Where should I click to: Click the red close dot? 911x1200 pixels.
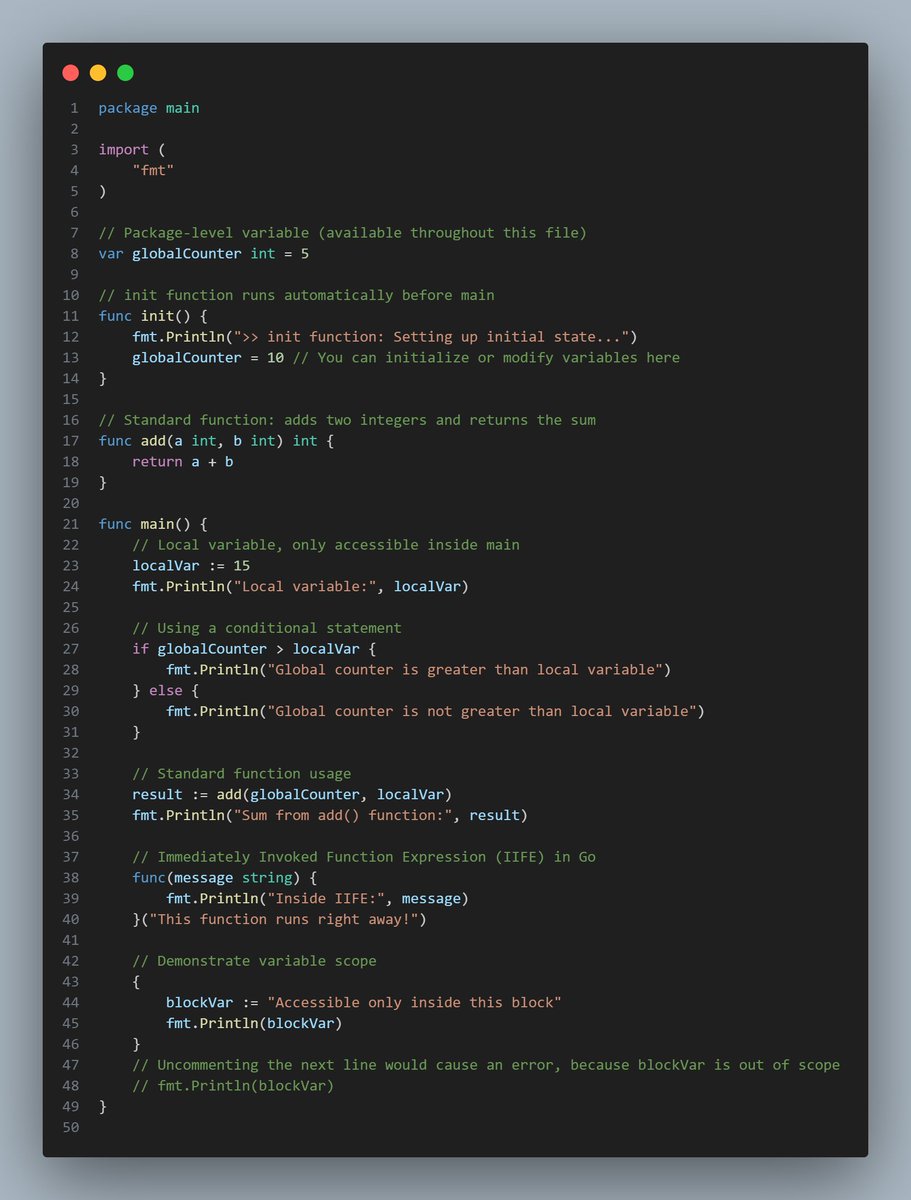[70, 72]
